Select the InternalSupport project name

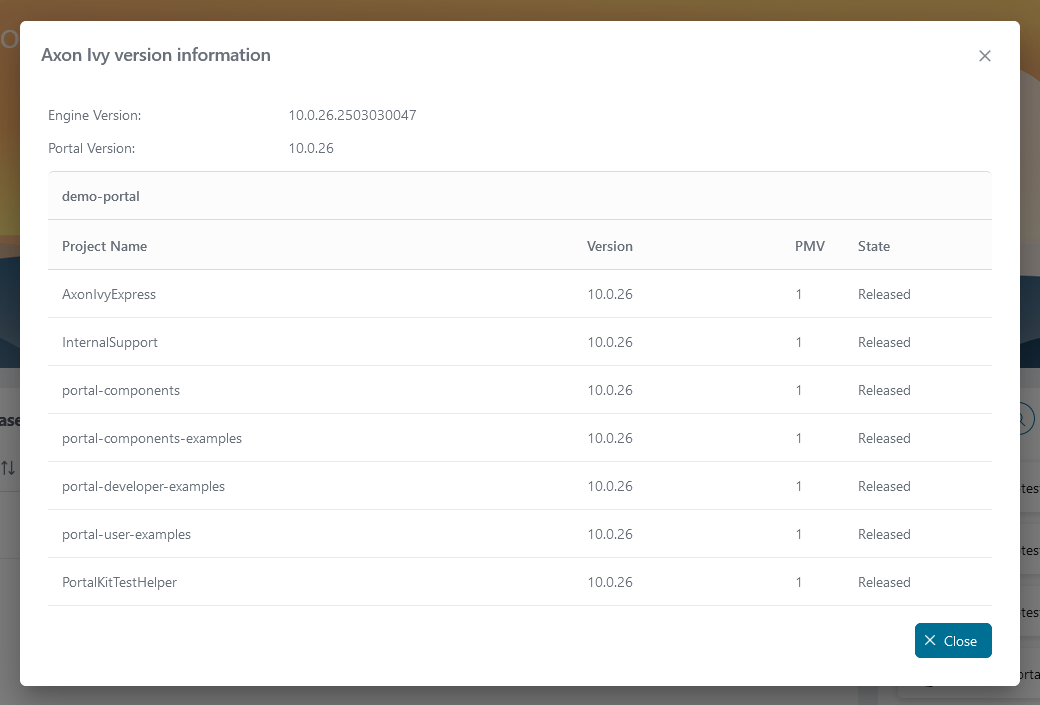[x=110, y=342]
